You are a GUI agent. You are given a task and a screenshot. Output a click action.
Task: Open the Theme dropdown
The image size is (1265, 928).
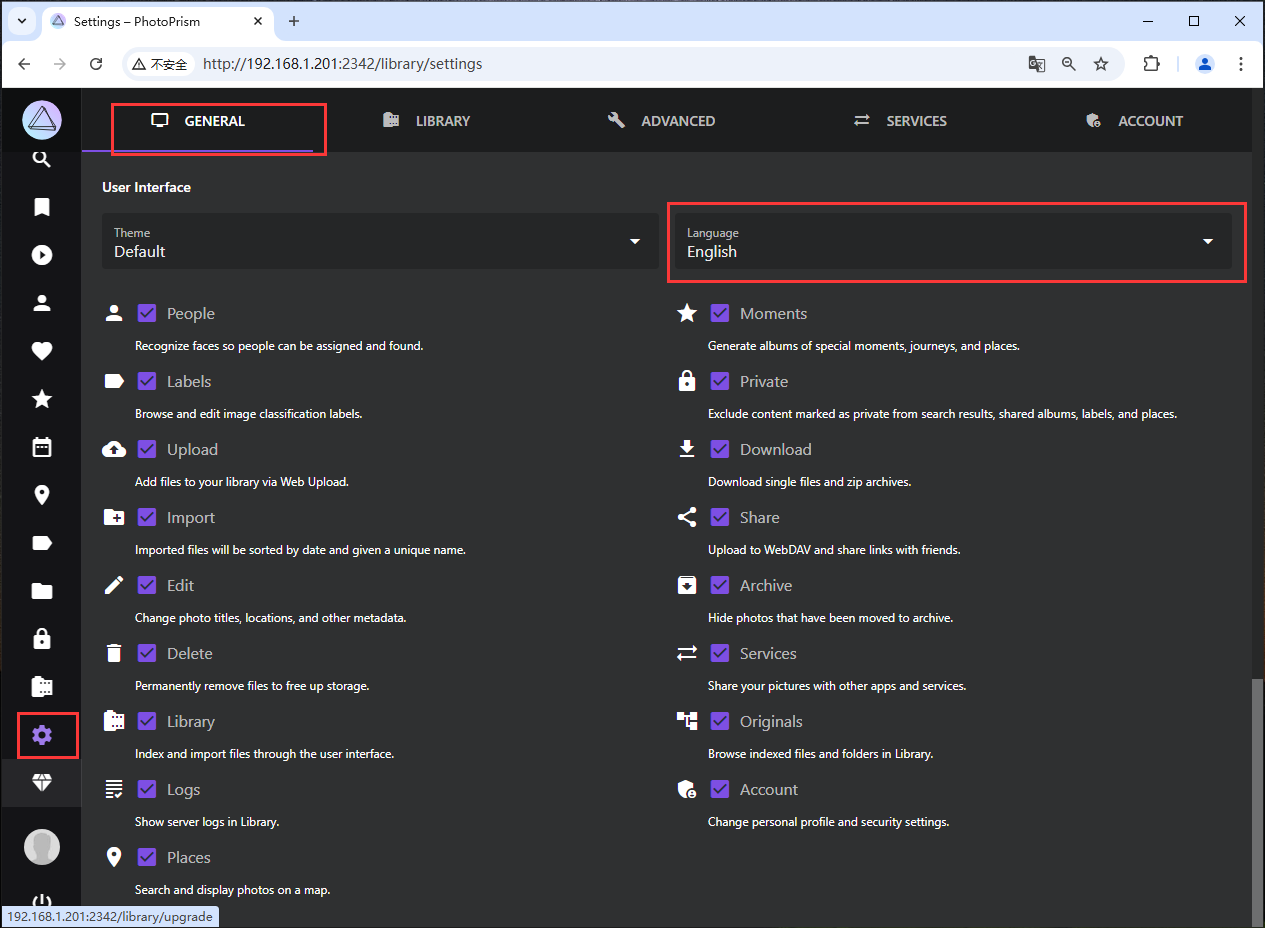[x=380, y=241]
